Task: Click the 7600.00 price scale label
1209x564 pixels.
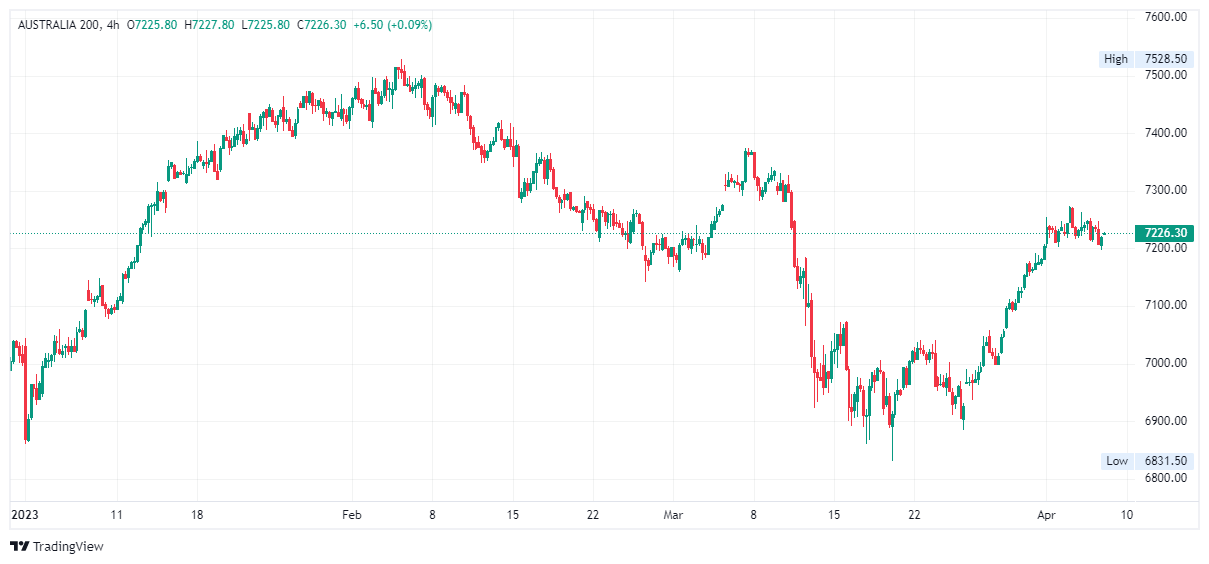Action: point(1166,17)
